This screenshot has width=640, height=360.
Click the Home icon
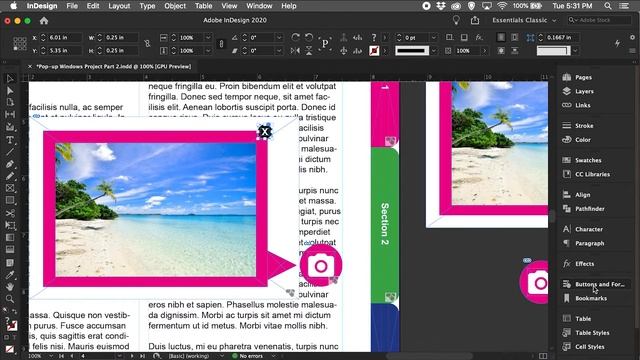coord(44,20)
